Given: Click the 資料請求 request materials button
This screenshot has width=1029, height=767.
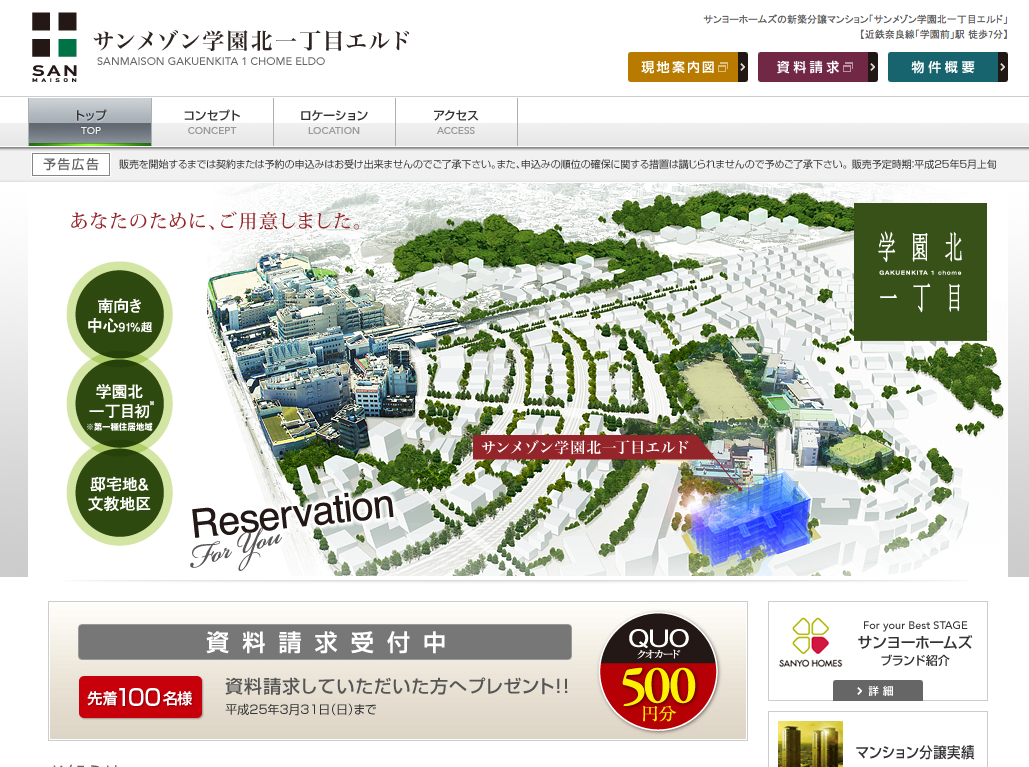Looking at the screenshot, I should tap(817, 68).
